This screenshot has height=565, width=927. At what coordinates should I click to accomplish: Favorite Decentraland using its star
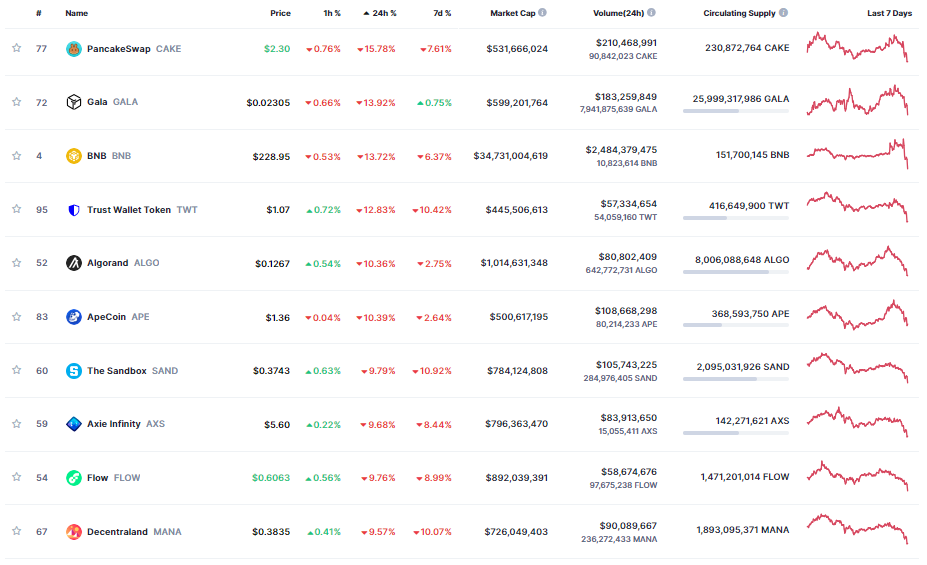click(16, 531)
